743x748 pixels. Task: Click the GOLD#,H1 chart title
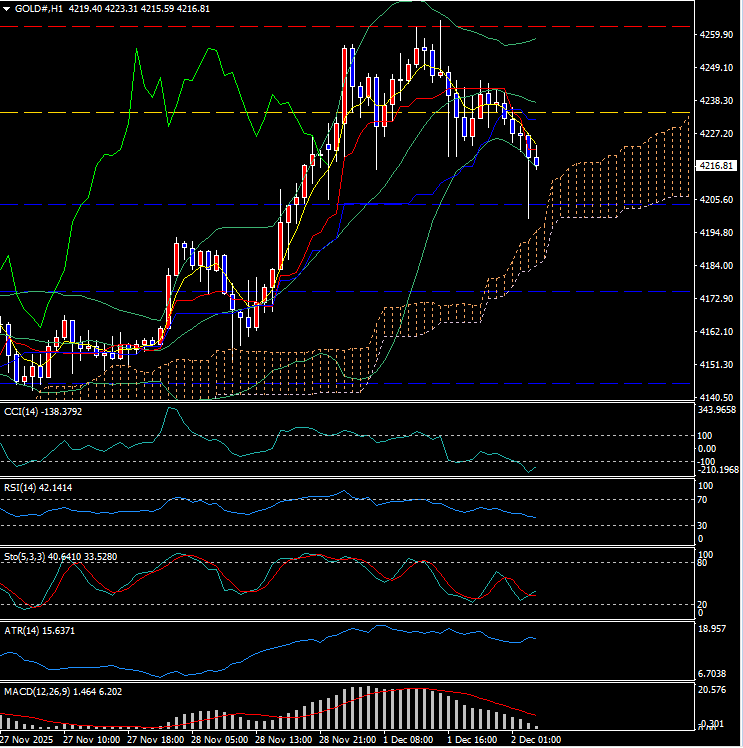pyautogui.click(x=40, y=8)
